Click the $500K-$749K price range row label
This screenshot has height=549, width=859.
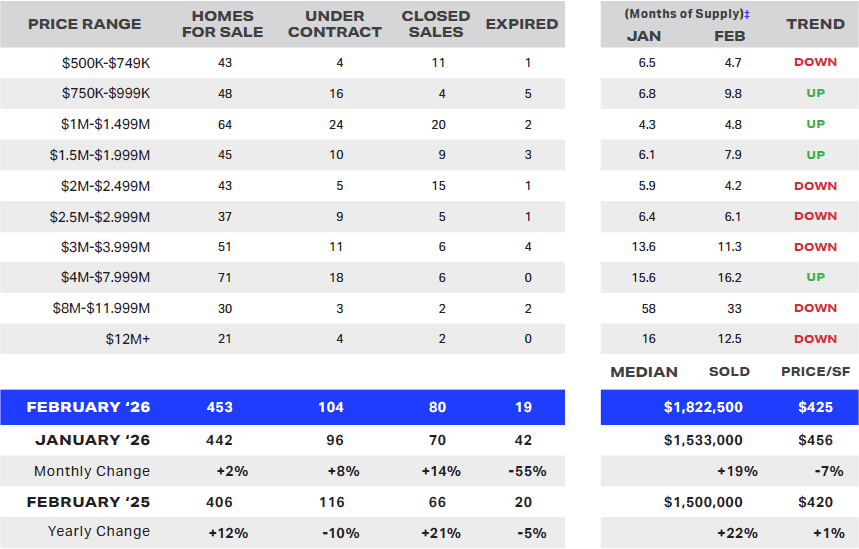[x=105, y=62]
